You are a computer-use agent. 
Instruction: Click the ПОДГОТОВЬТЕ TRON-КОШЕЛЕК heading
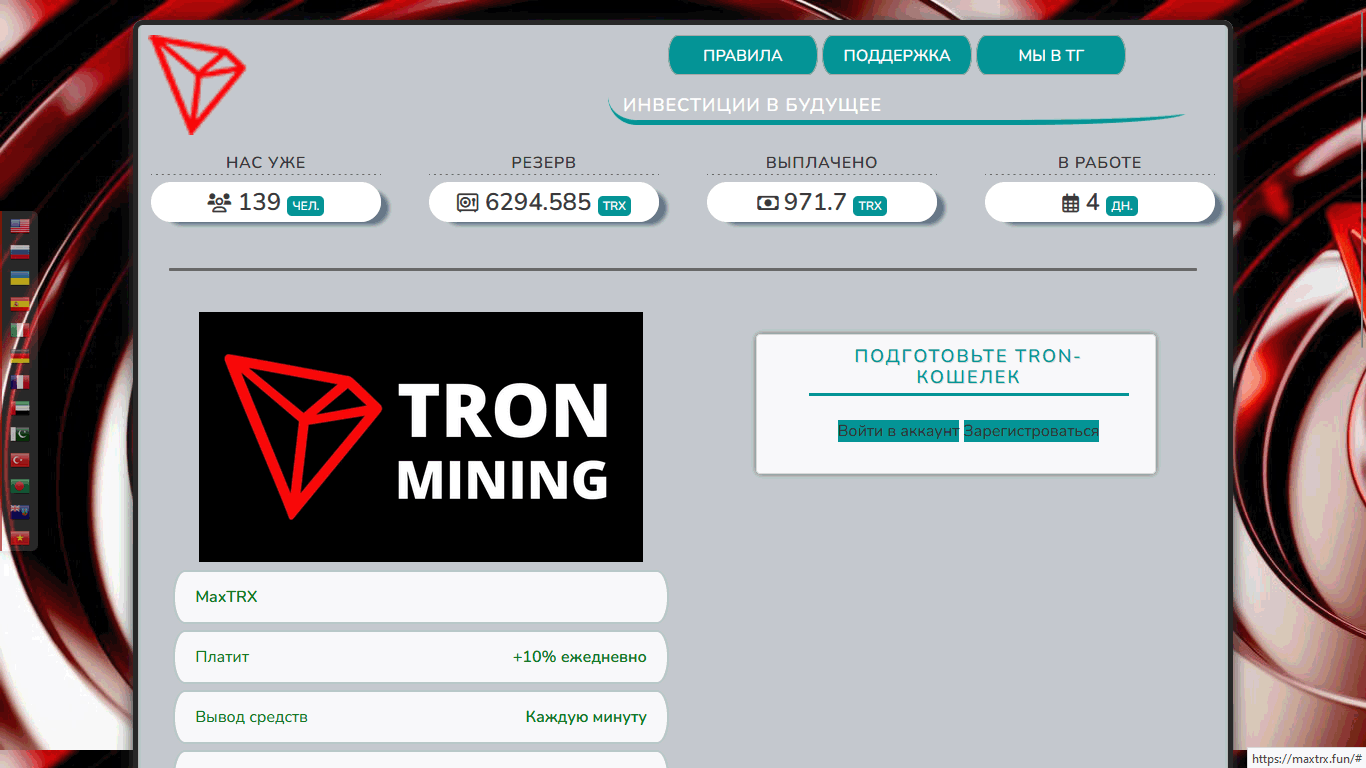tap(968, 367)
